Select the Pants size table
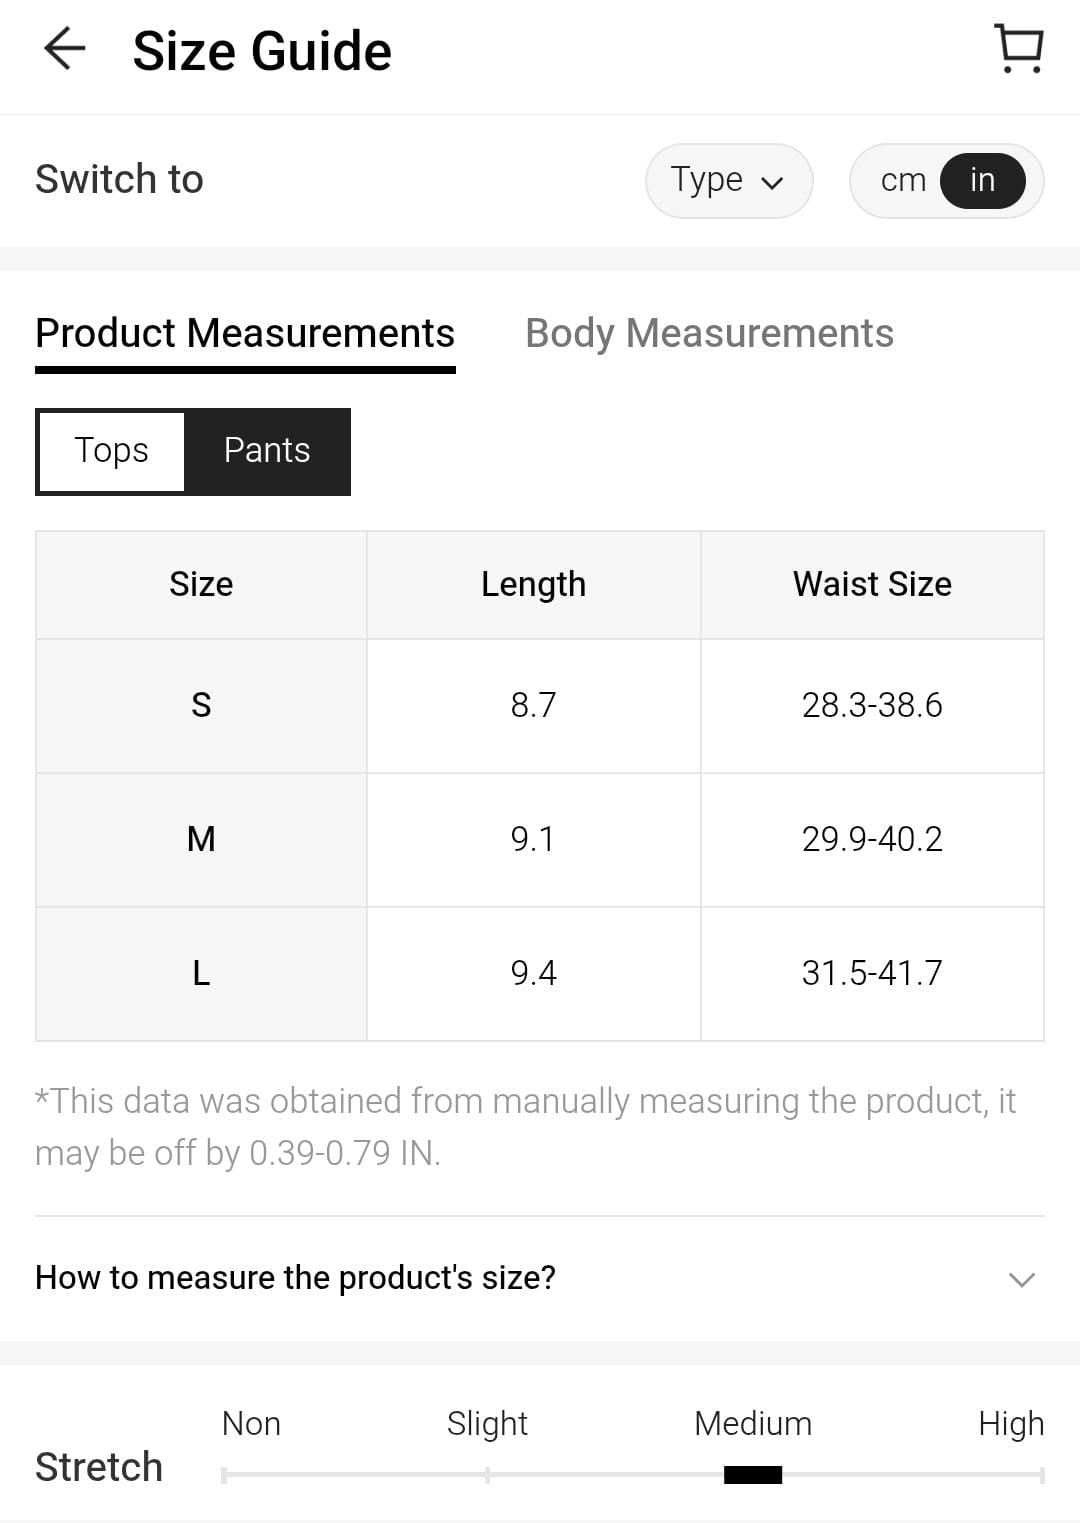Screen dimensions: 1080x1523 (x=267, y=451)
